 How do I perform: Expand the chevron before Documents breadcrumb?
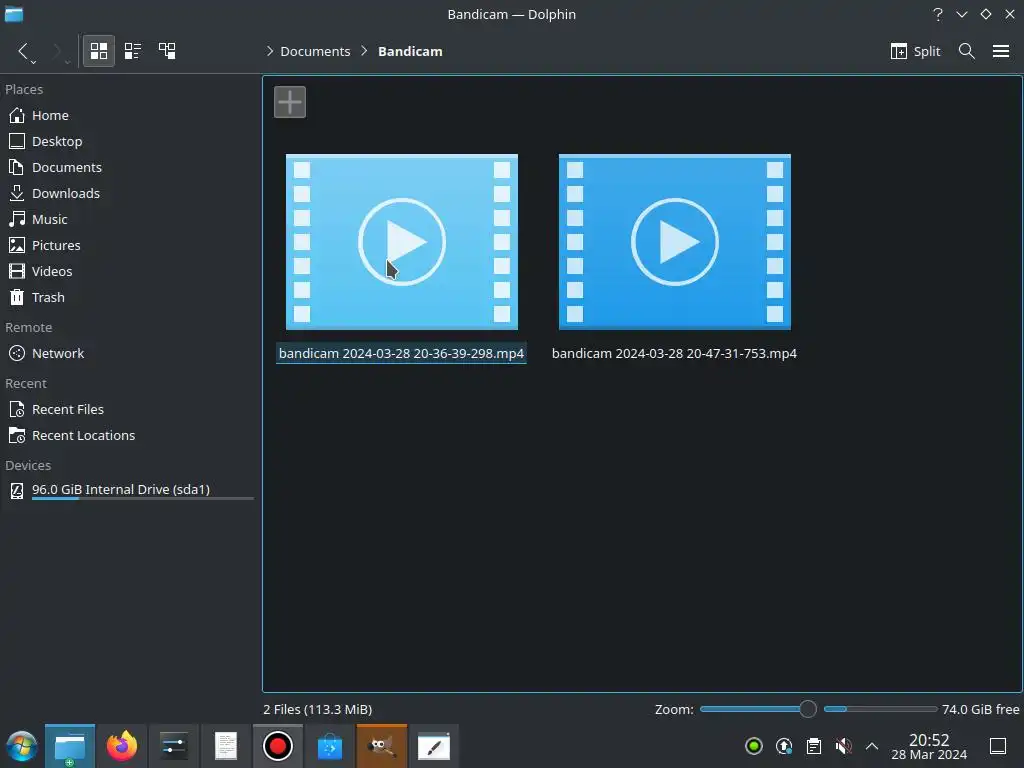point(270,51)
